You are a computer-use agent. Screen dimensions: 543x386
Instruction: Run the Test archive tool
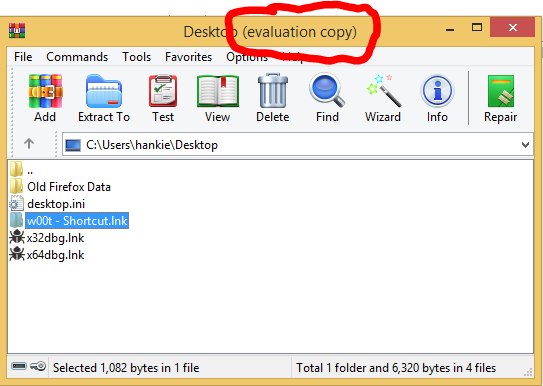[x=163, y=91]
